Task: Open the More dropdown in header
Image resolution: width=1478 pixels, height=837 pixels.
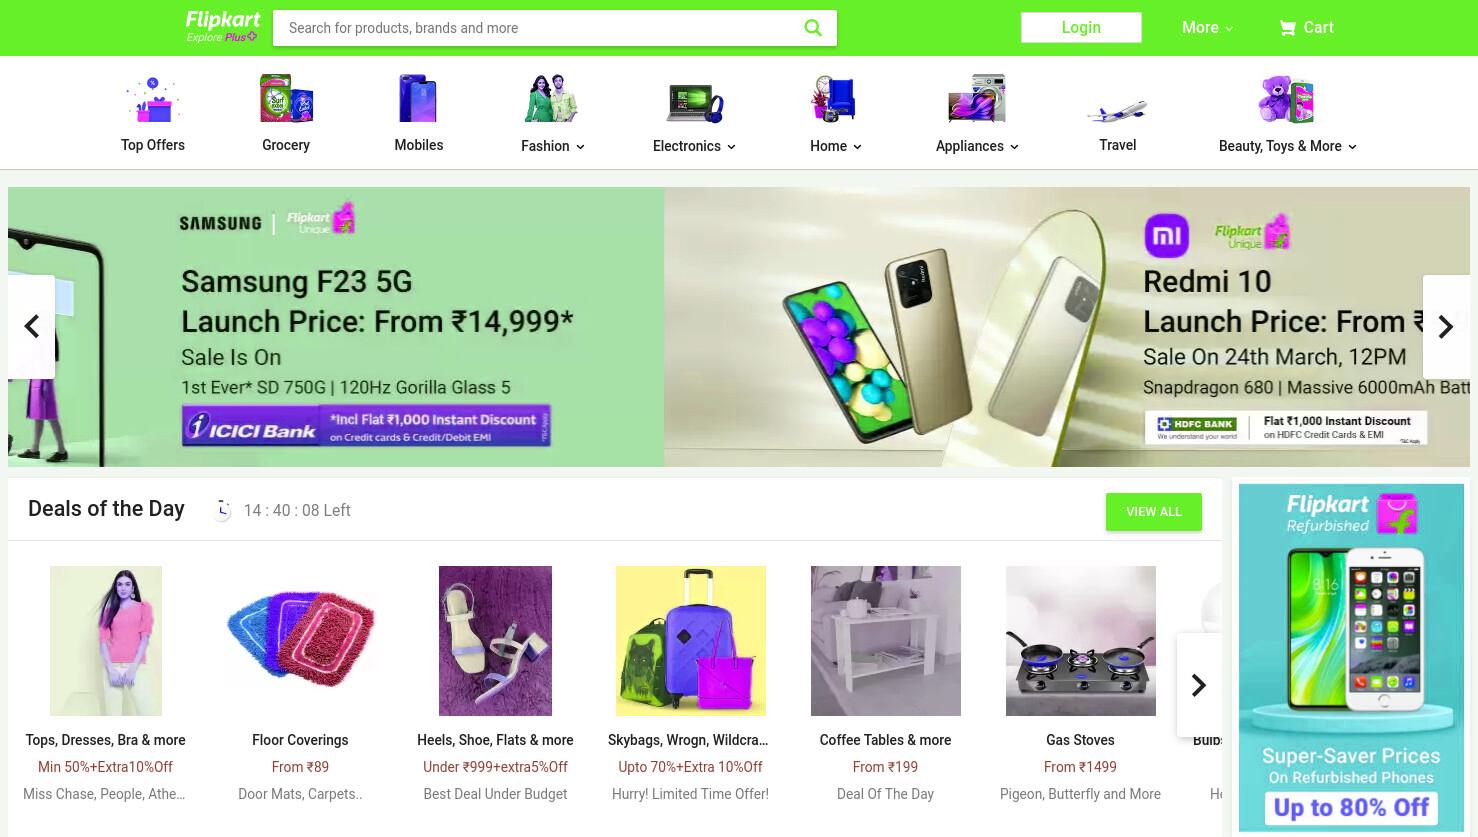Action: click(x=1207, y=28)
